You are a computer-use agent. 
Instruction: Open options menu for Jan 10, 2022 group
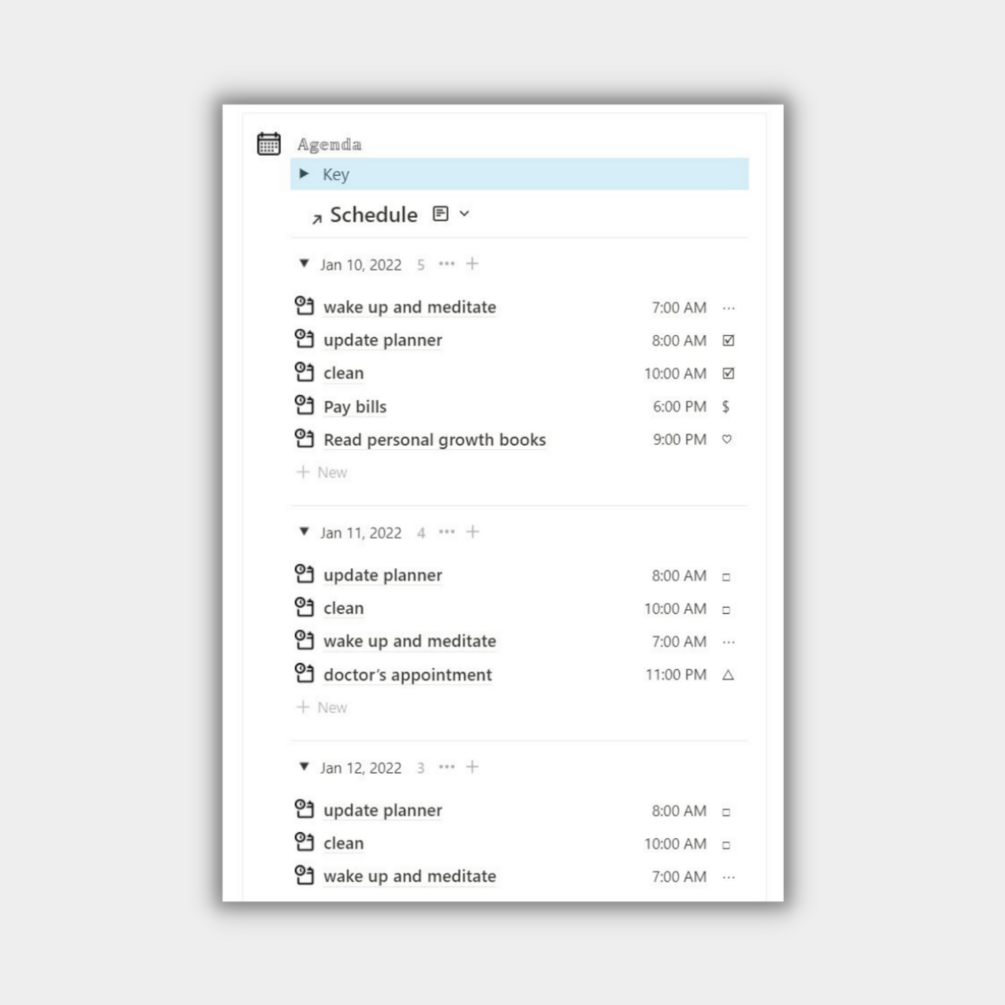[447, 264]
